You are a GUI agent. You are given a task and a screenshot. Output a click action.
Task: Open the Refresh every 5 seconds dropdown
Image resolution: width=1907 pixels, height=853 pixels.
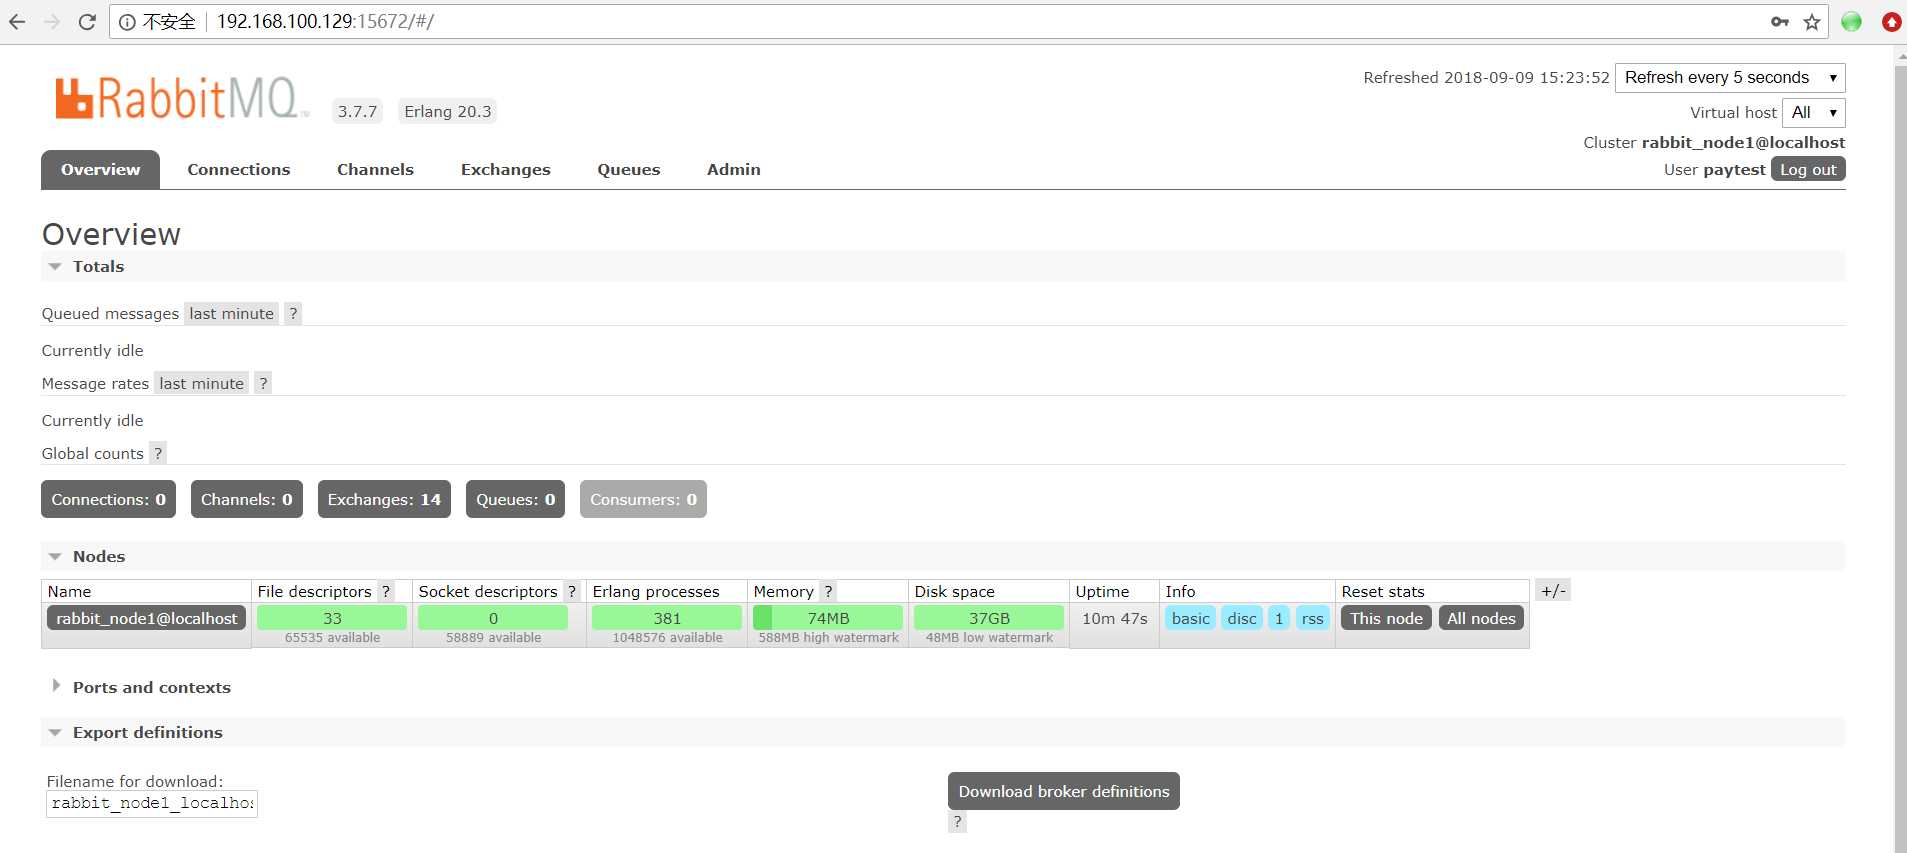pyautogui.click(x=1730, y=78)
